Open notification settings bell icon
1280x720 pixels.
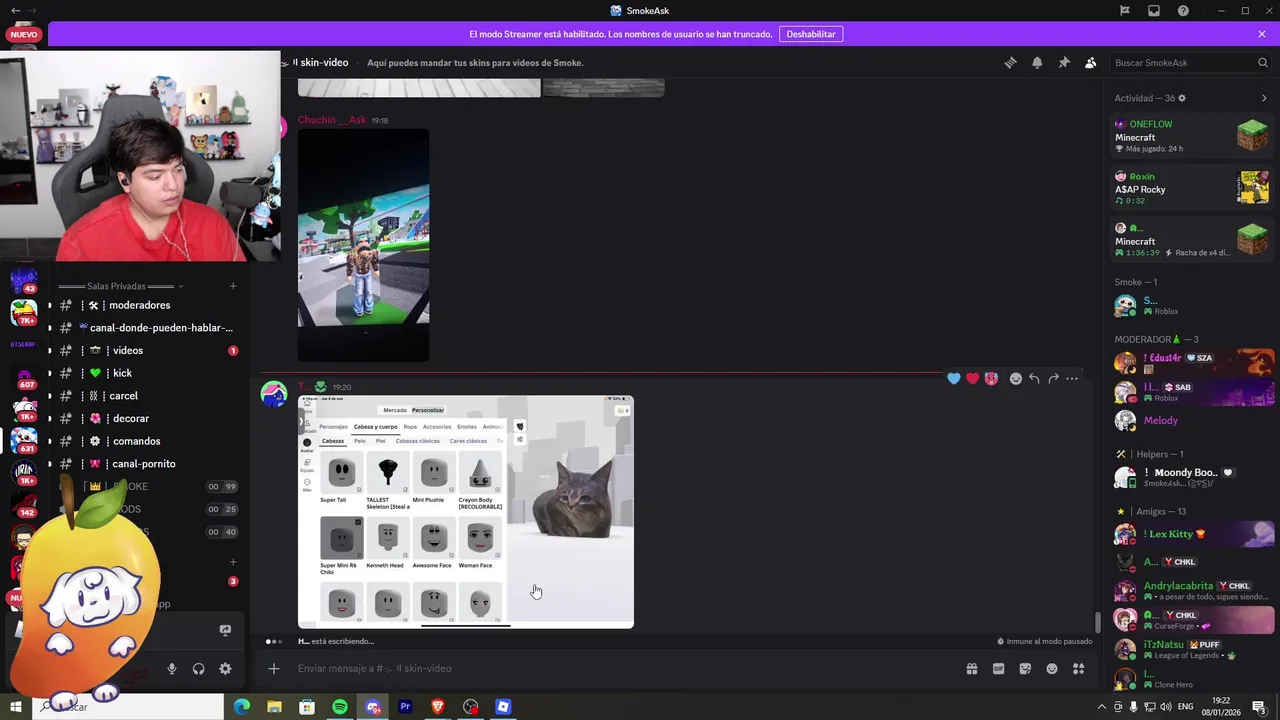click(1037, 62)
